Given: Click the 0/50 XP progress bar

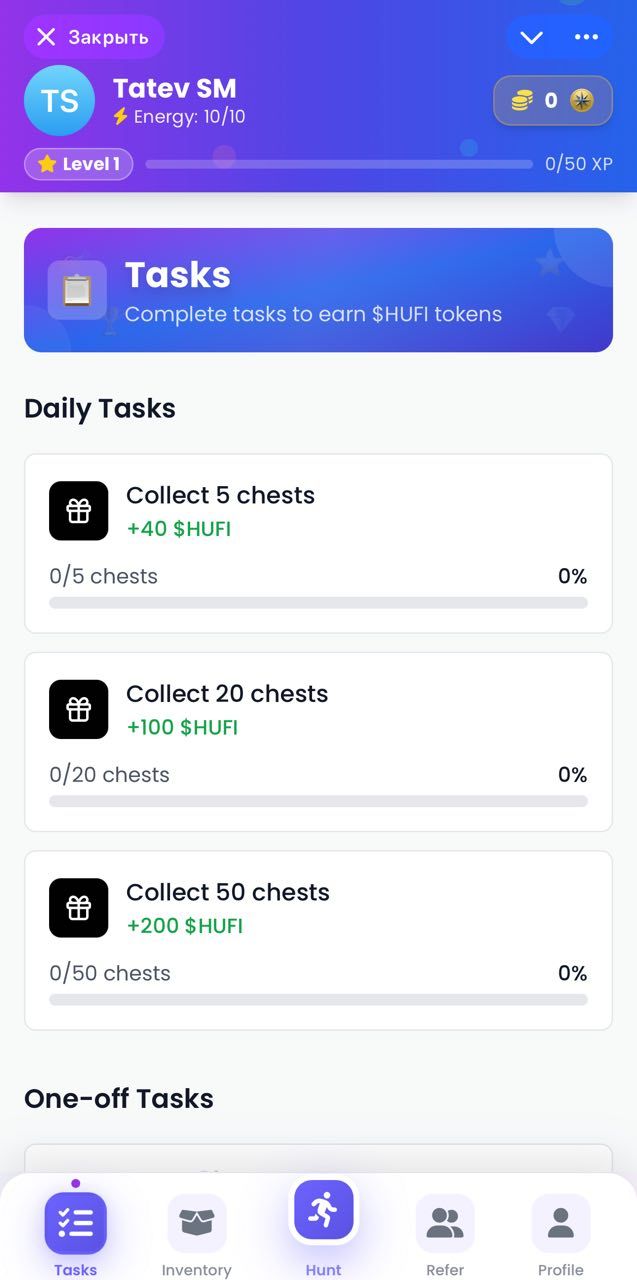Looking at the screenshot, I should click(x=340, y=163).
